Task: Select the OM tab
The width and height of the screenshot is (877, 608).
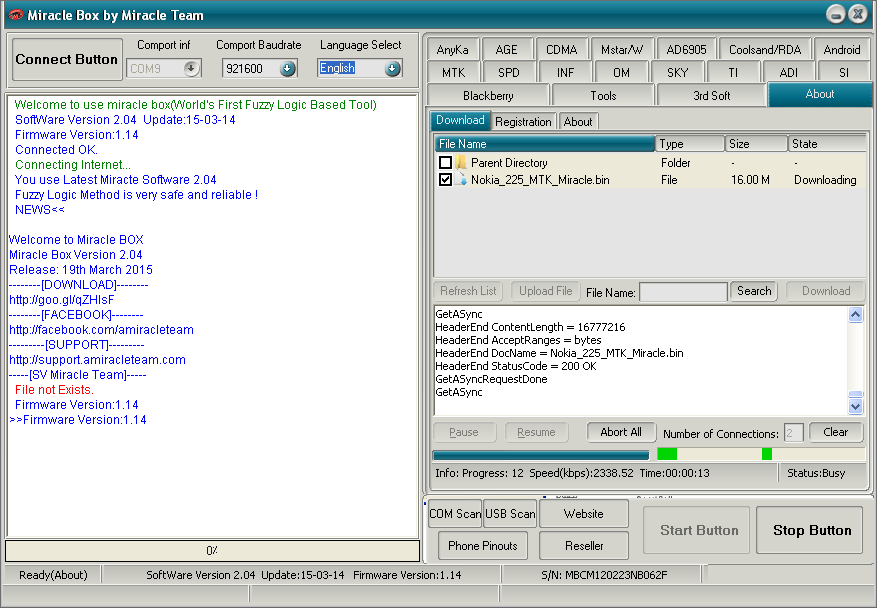Action: (x=621, y=73)
